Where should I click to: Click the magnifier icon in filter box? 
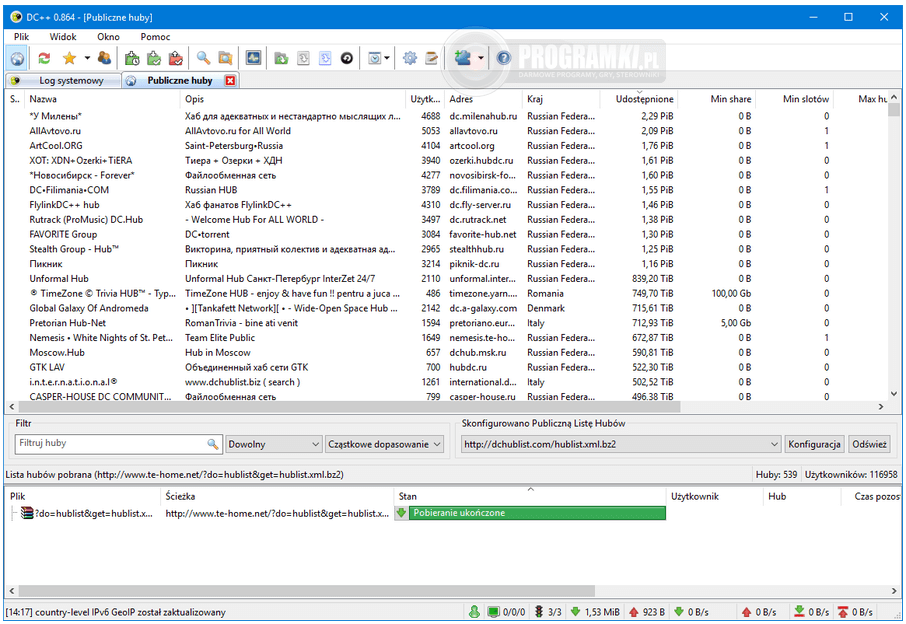213,444
